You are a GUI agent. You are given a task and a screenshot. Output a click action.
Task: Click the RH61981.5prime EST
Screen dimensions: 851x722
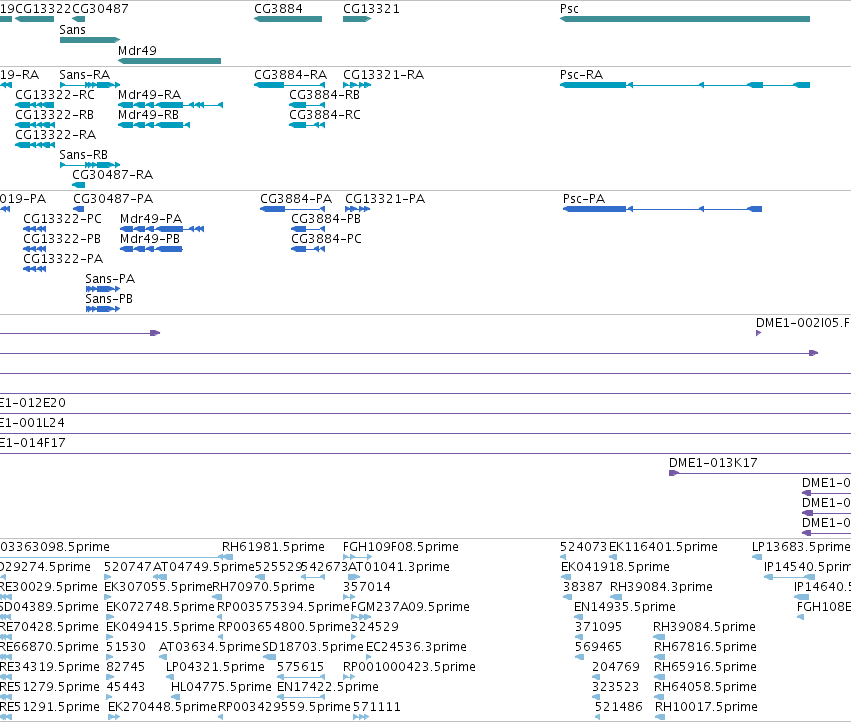click(x=226, y=556)
